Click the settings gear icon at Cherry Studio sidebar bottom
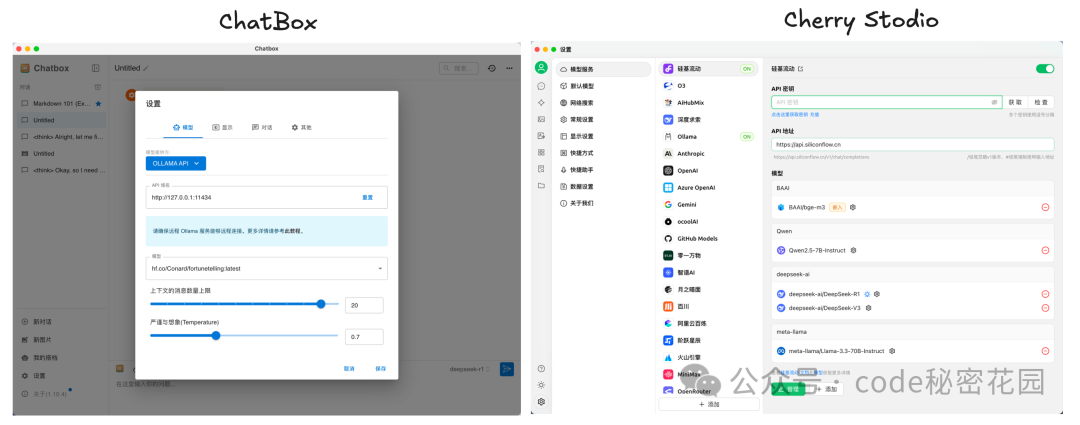Image resolution: width=1080 pixels, height=425 pixels. tap(541, 402)
